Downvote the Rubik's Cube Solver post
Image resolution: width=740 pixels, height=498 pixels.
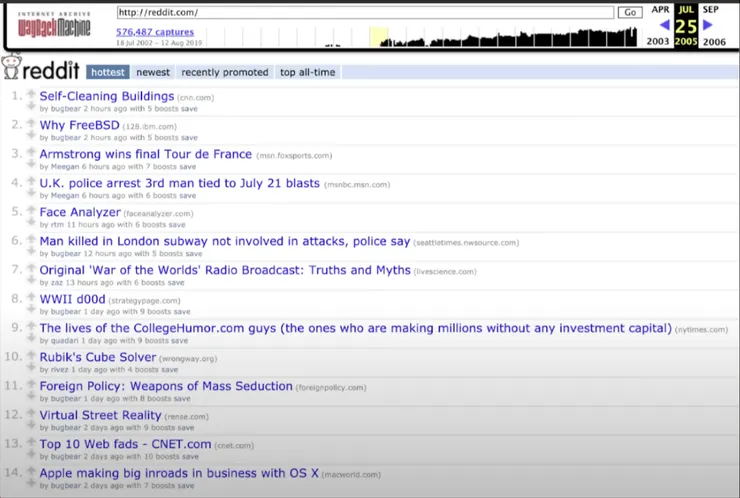(31, 367)
